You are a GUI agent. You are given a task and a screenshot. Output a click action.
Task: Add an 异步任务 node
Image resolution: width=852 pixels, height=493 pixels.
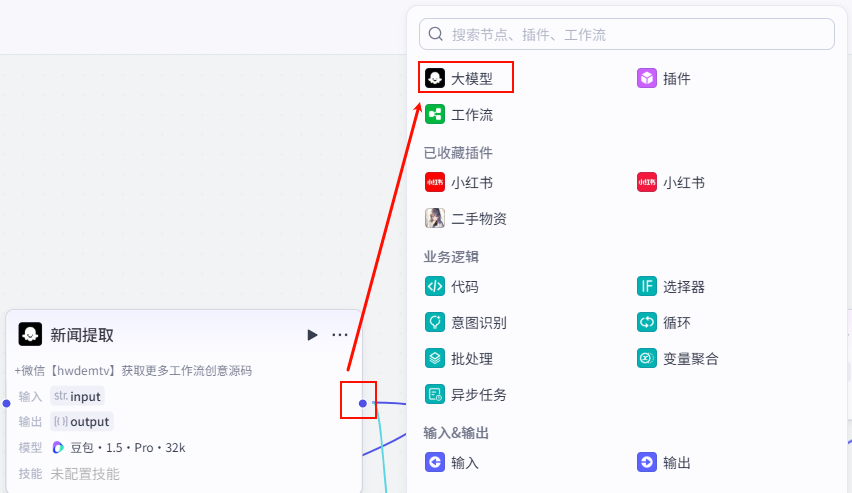(x=479, y=394)
